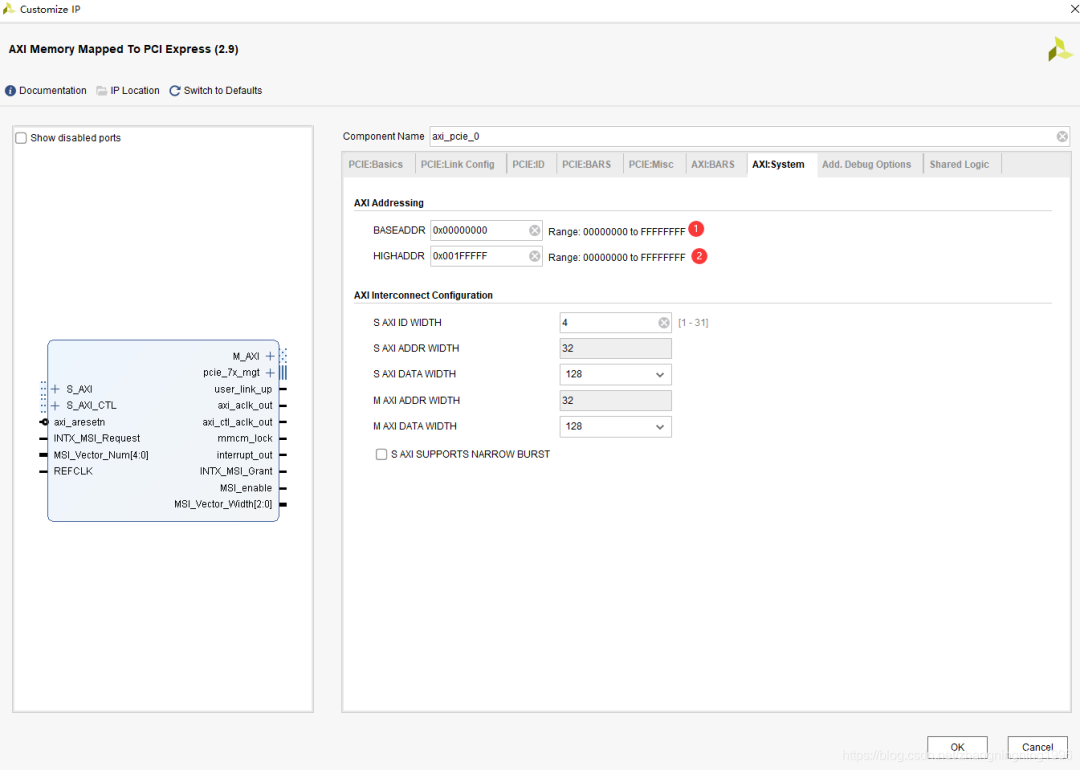
Task: Click into the HIGHADDR input field
Action: [478, 257]
